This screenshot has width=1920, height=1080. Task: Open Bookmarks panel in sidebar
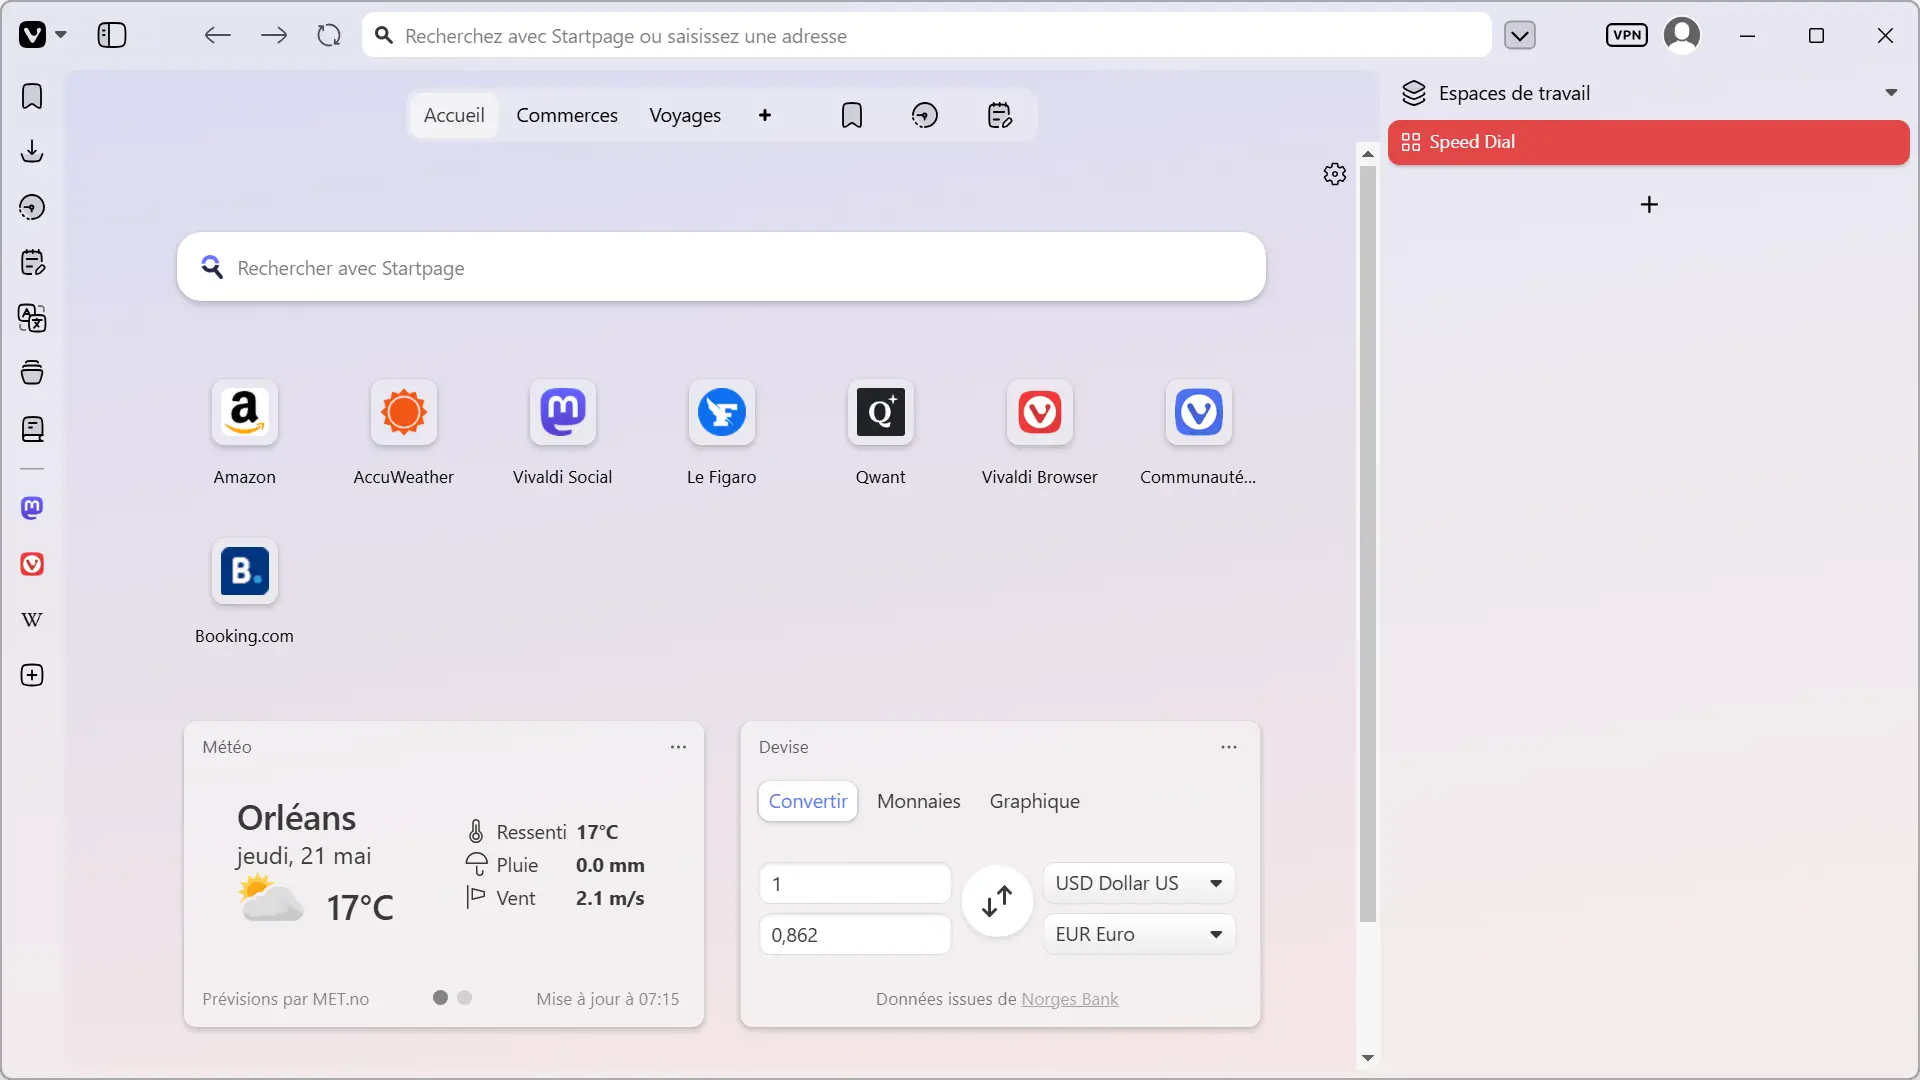(x=32, y=96)
